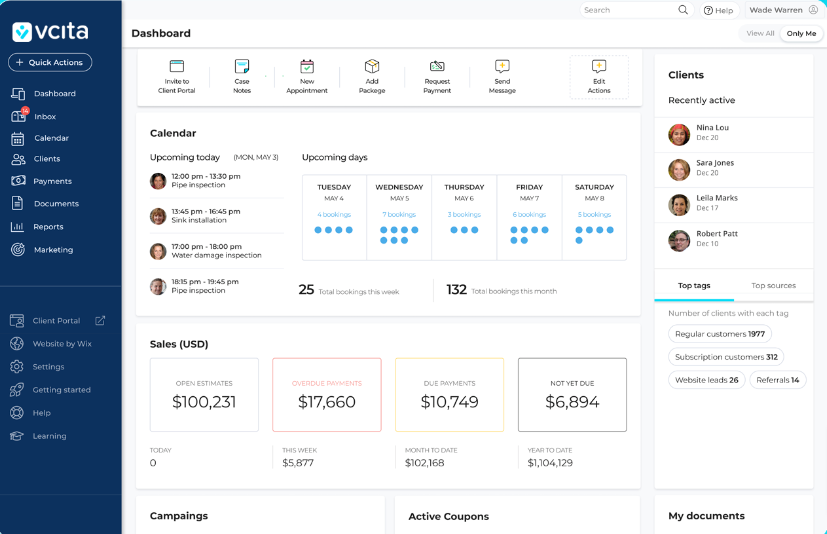
Task: Switch to View All toggle
Action: pyautogui.click(x=760, y=33)
